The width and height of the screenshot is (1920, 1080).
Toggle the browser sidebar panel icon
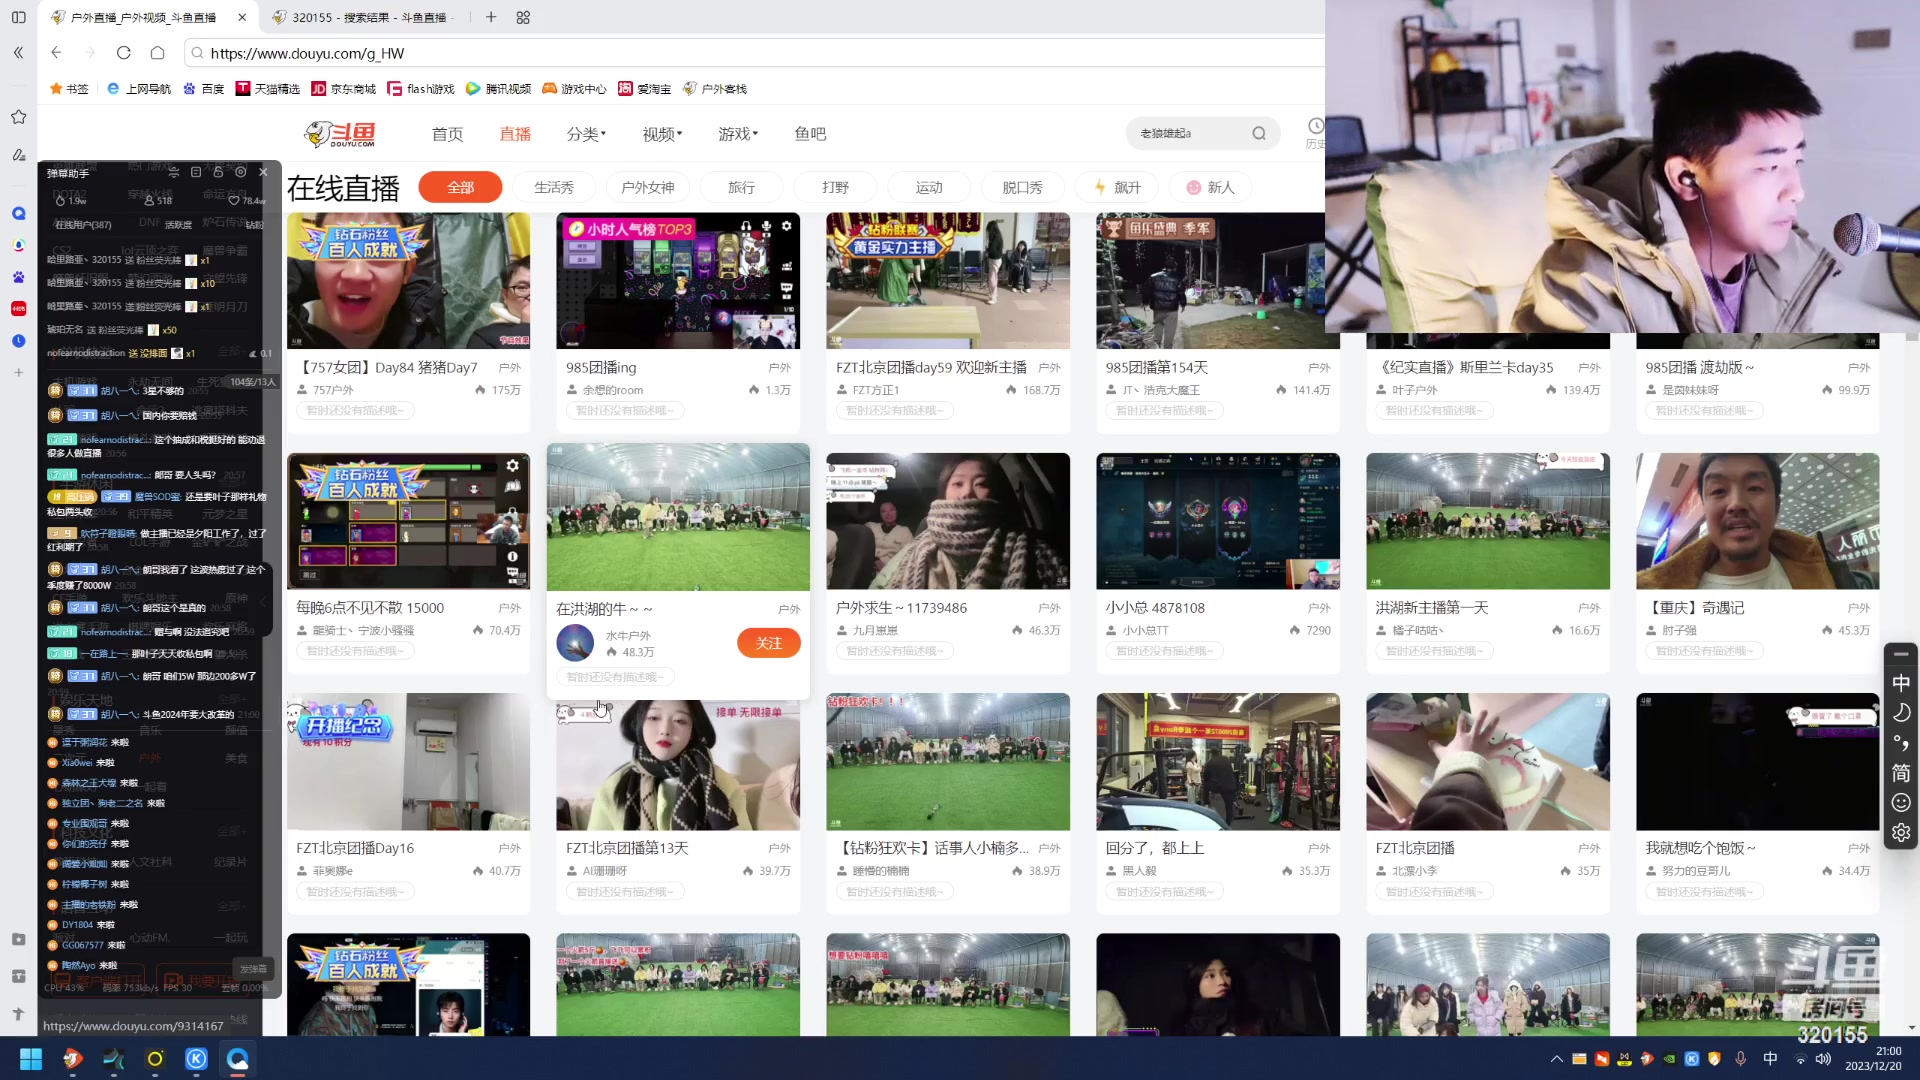point(18,17)
